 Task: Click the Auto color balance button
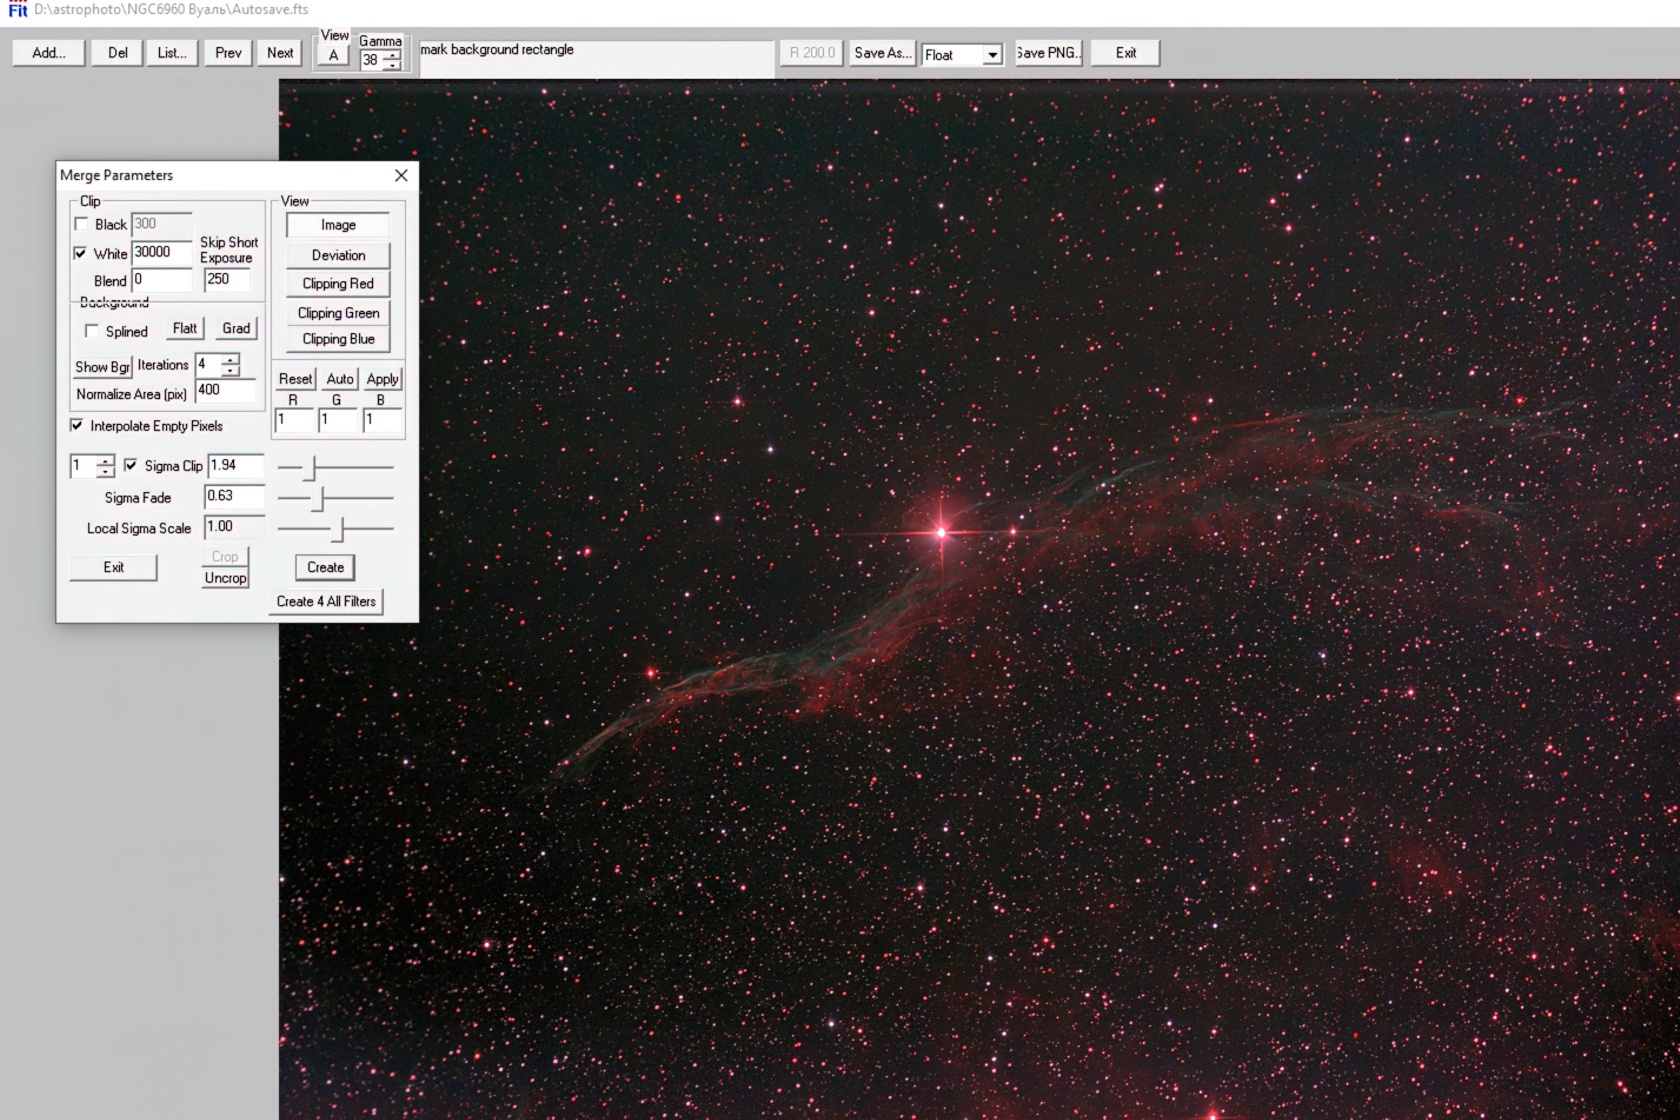(340, 379)
